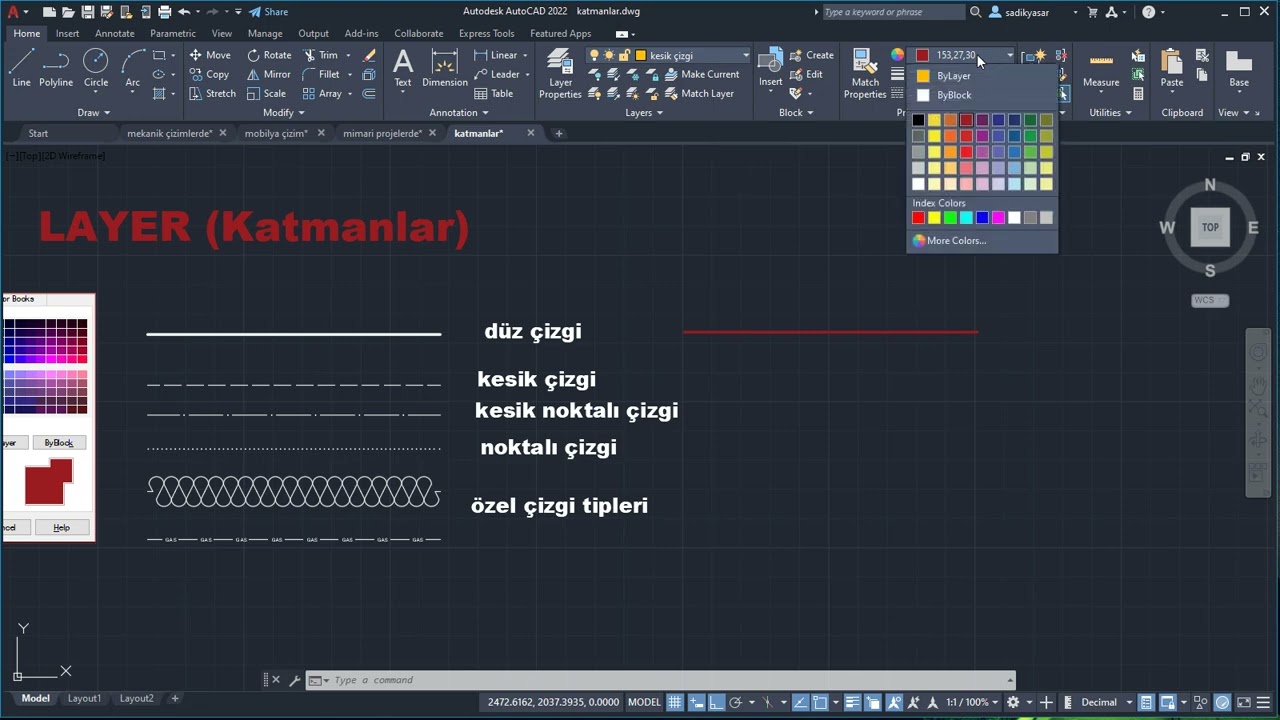This screenshot has width=1280, height=720.
Task: Select the Polyline tool
Action: click(56, 68)
